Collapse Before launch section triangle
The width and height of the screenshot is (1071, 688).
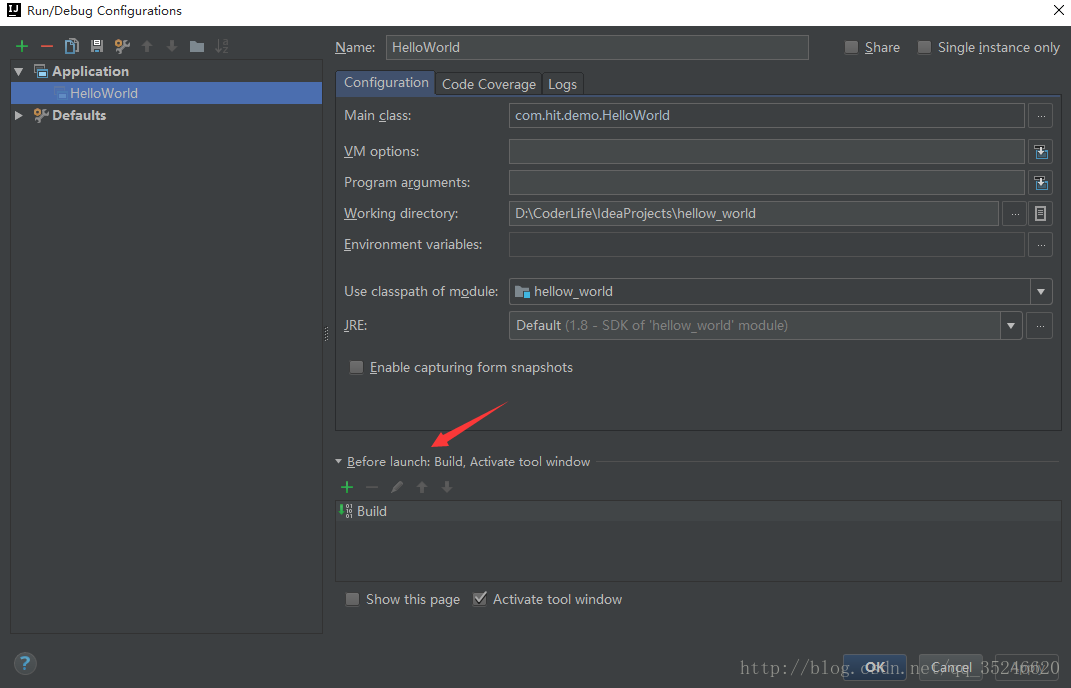[338, 462]
